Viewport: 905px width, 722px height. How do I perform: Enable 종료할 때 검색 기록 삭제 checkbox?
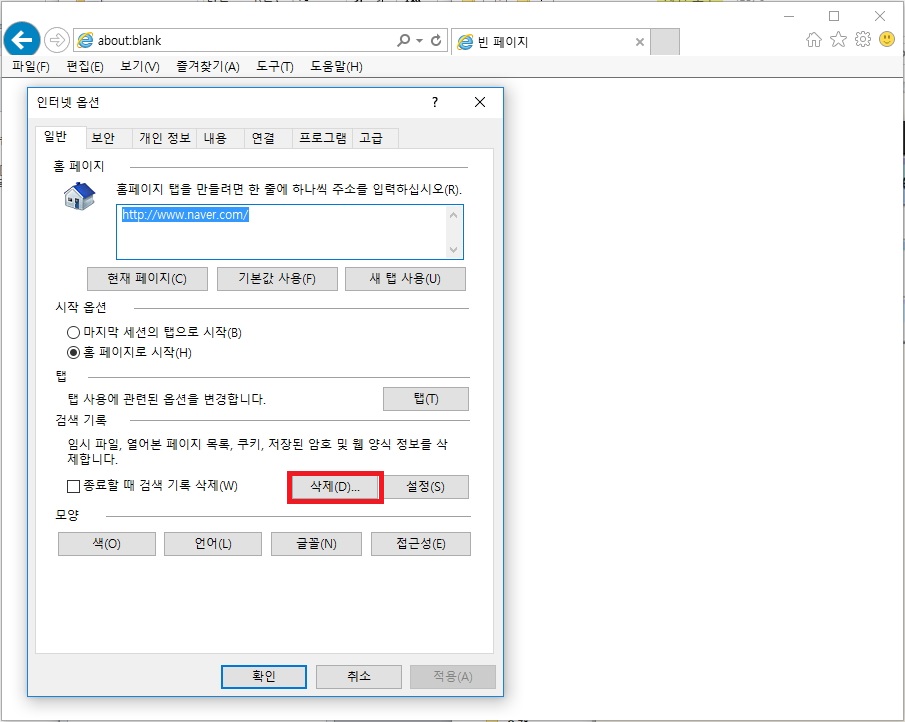(73, 487)
